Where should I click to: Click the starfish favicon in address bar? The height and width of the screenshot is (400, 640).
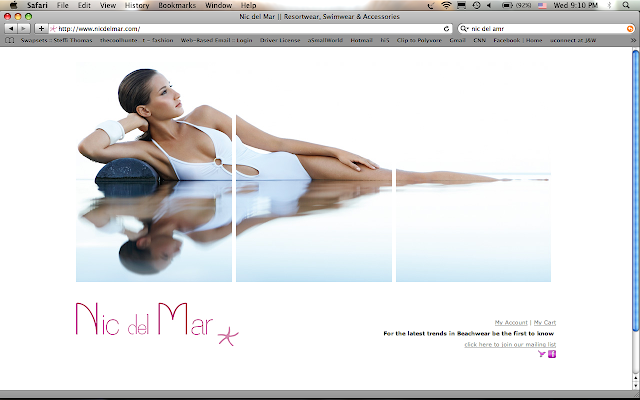[x=53, y=29]
